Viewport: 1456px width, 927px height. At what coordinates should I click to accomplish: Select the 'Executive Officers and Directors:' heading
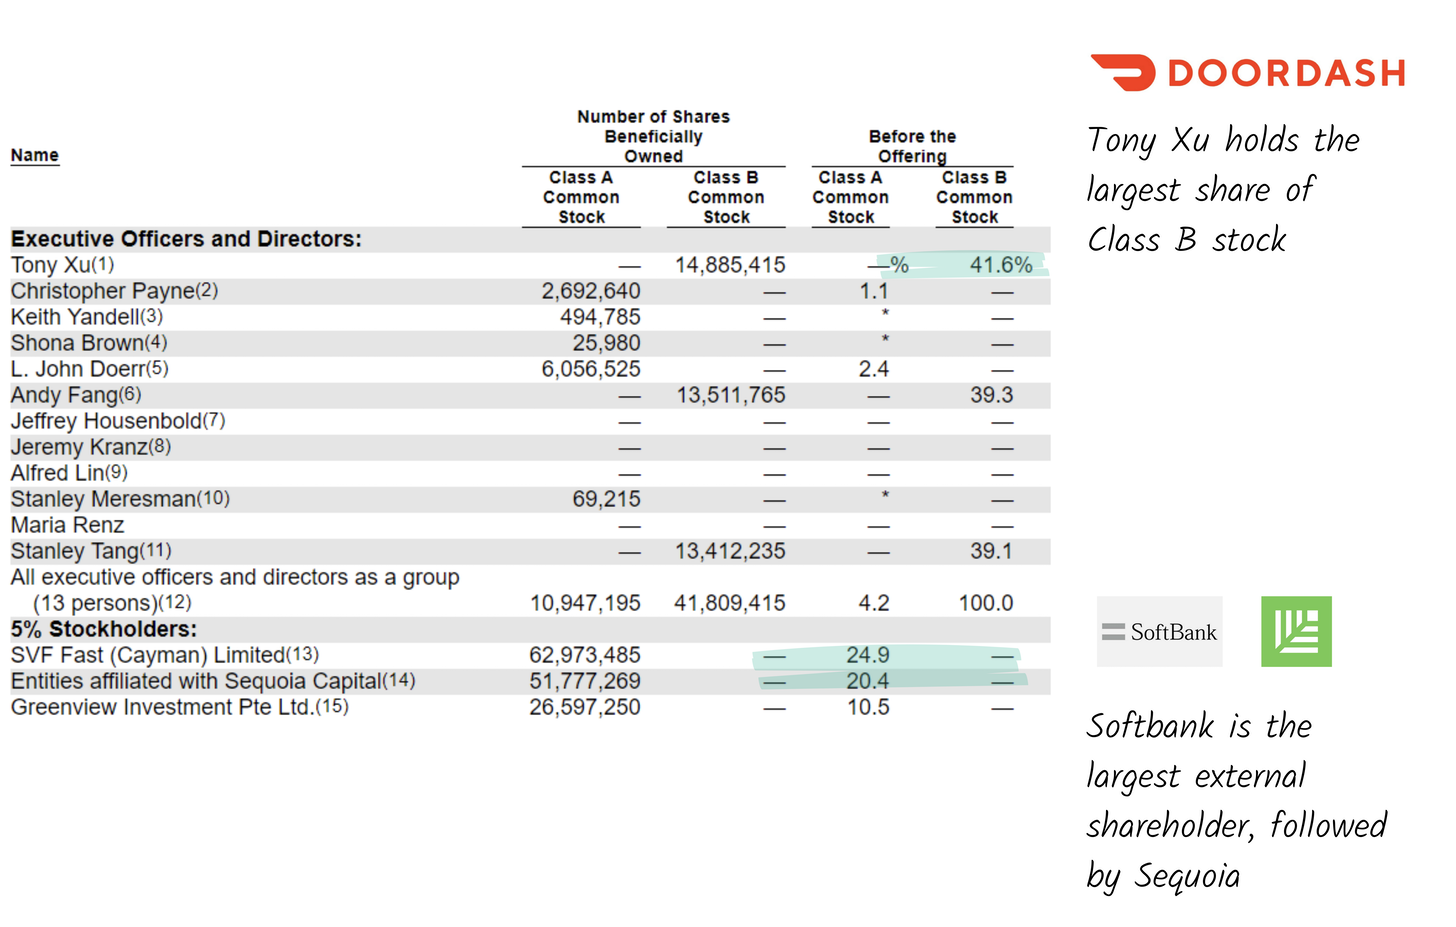[x=186, y=239]
